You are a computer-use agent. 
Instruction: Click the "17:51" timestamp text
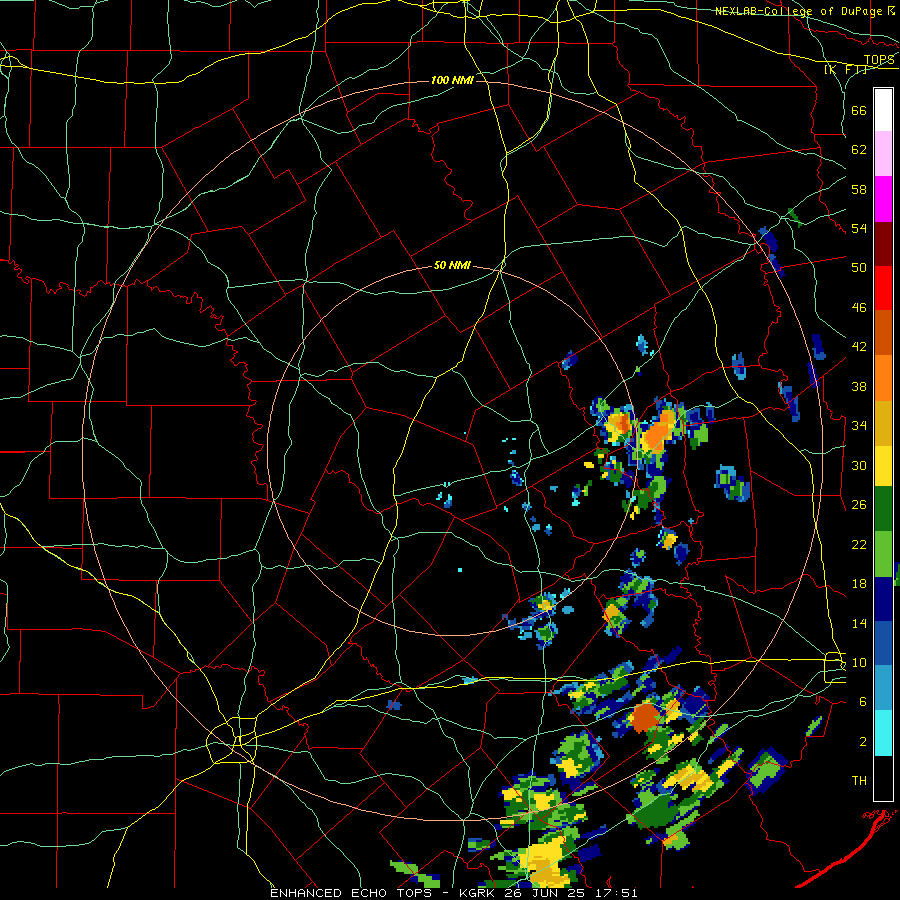coord(617,893)
